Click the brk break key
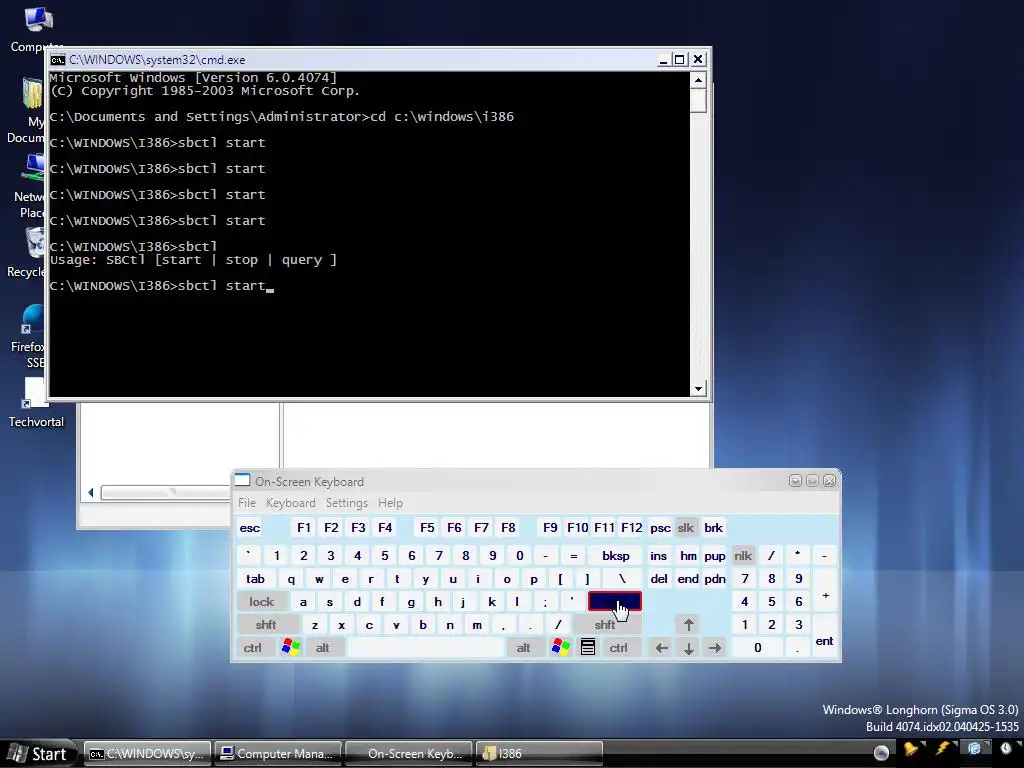This screenshot has width=1024, height=768. click(713, 528)
